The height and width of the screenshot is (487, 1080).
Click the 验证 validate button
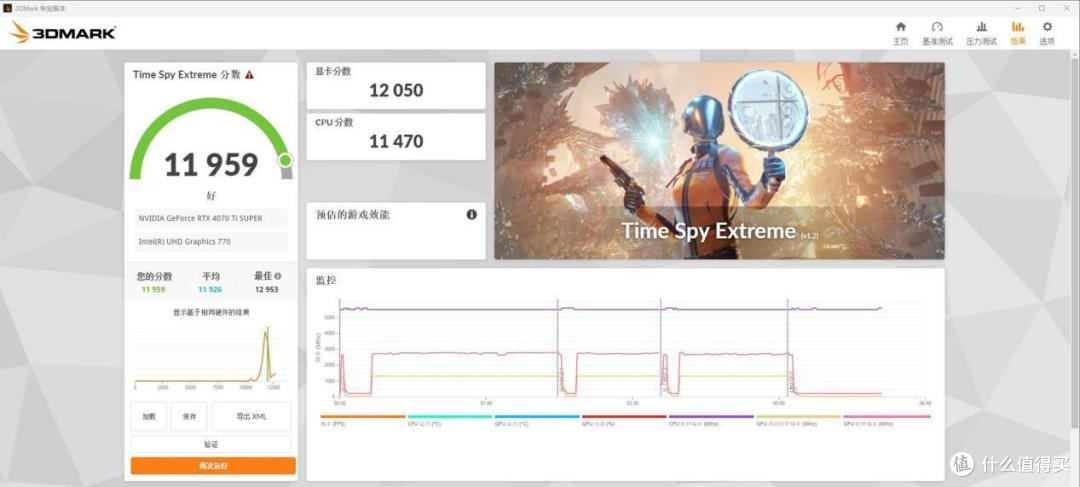point(211,444)
